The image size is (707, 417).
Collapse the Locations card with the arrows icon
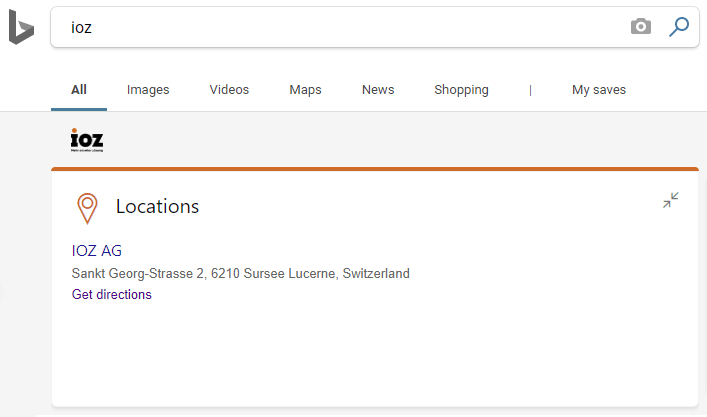click(x=670, y=200)
